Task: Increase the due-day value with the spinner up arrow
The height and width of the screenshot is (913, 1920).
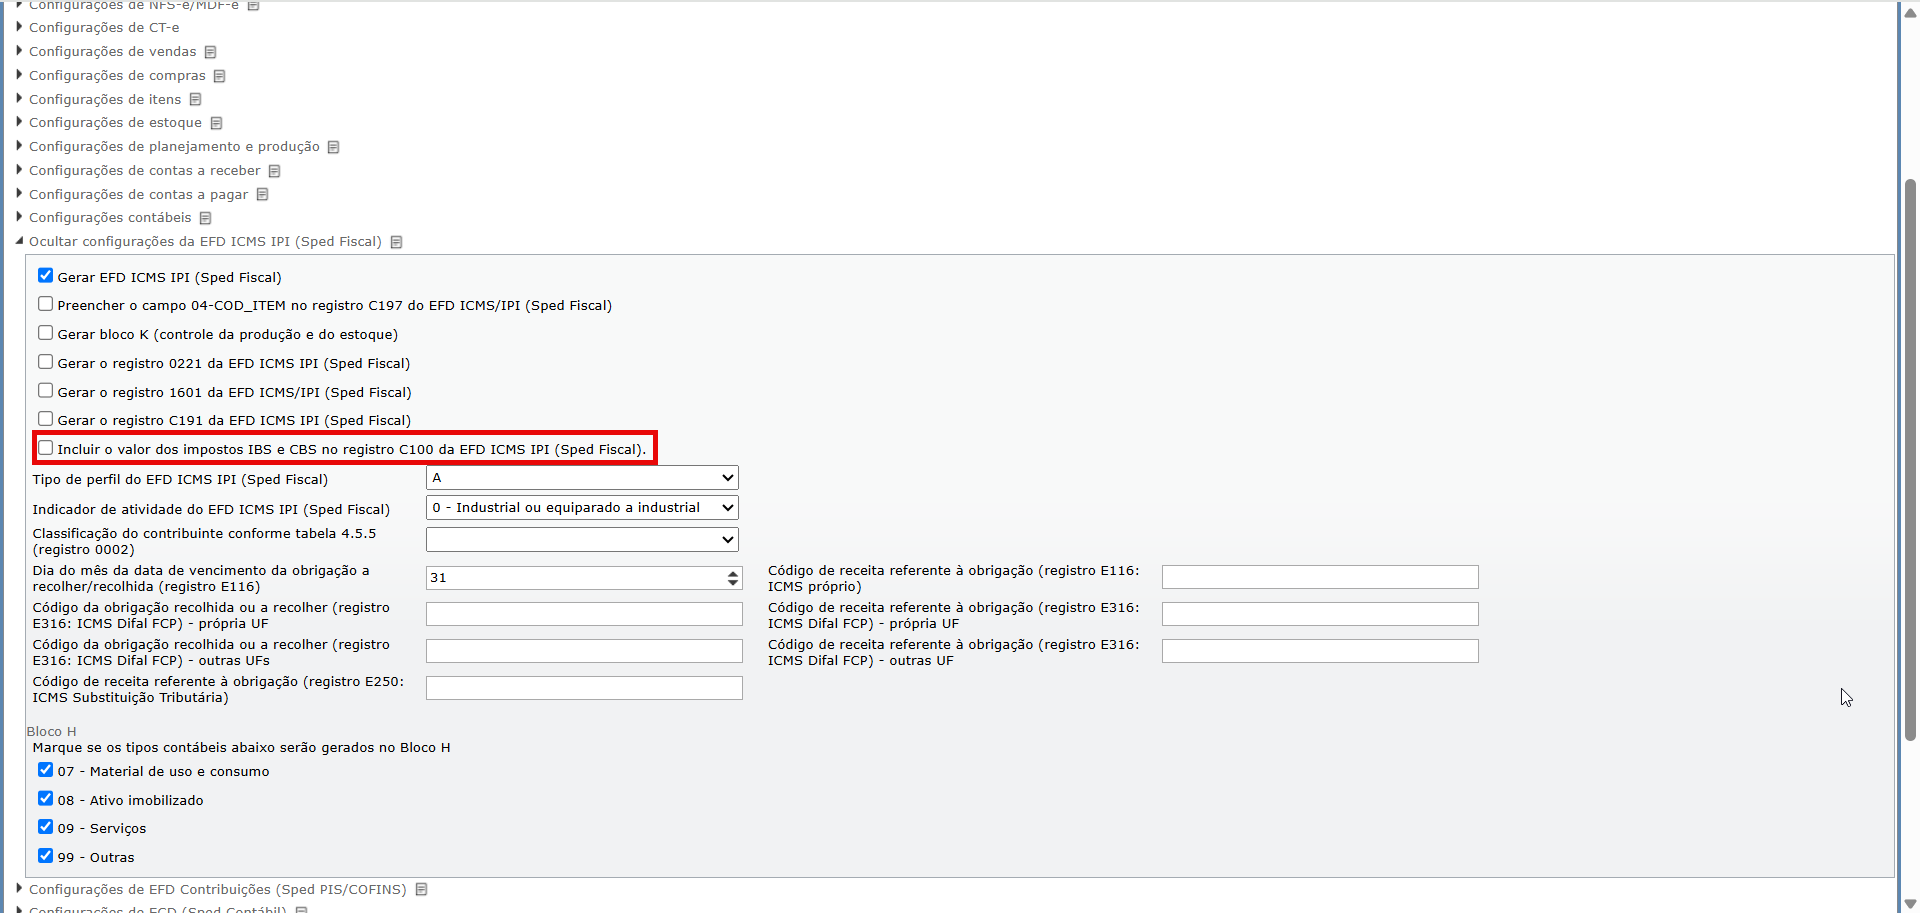Action: 733,573
